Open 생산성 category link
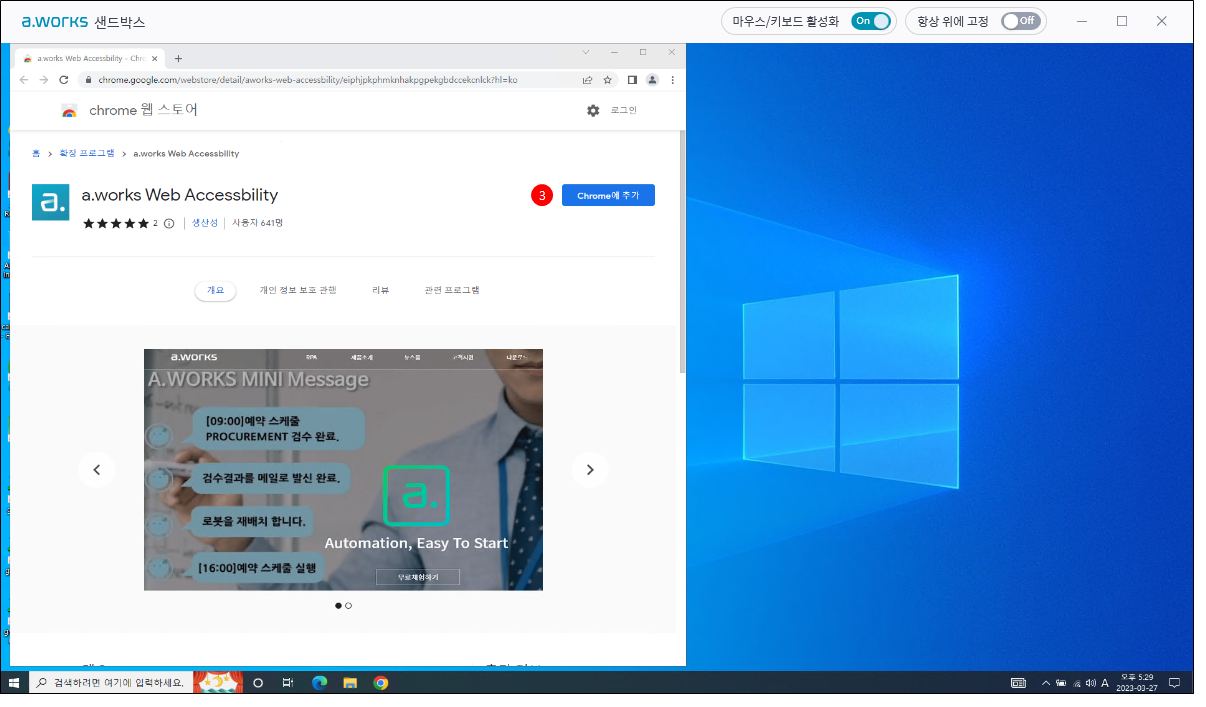The height and width of the screenshot is (707, 1206). (204, 223)
